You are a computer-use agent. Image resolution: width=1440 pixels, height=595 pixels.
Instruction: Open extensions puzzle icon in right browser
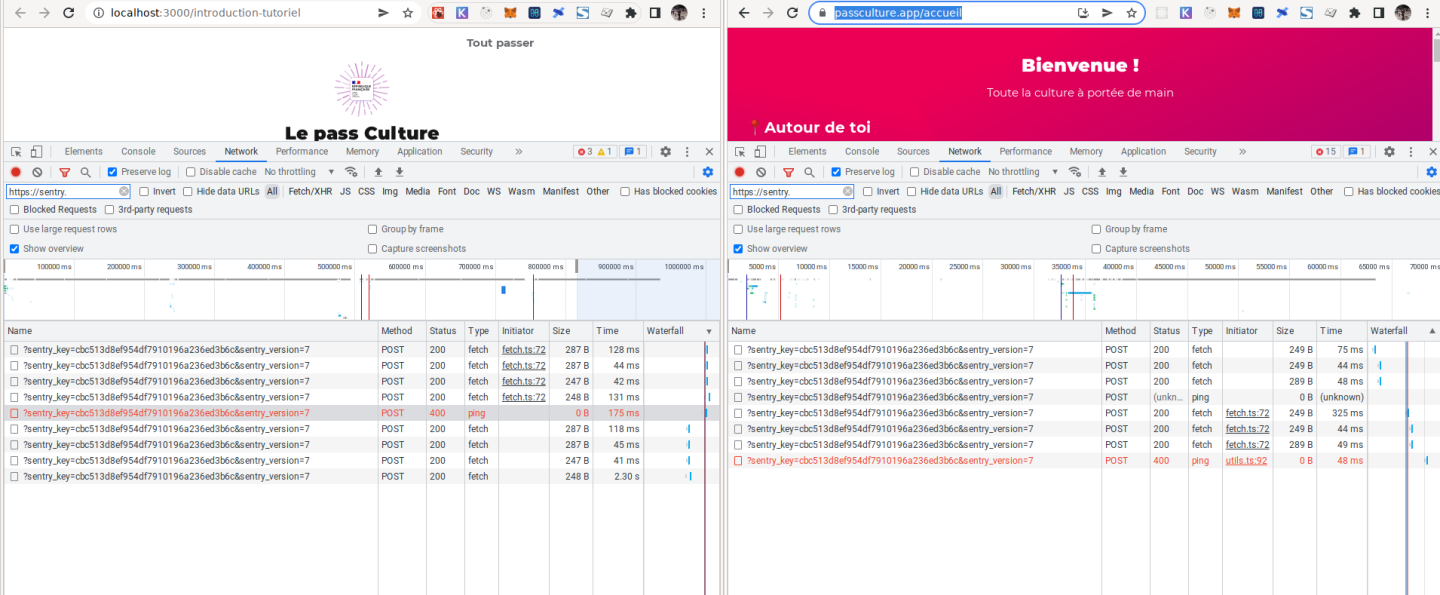coord(1354,13)
